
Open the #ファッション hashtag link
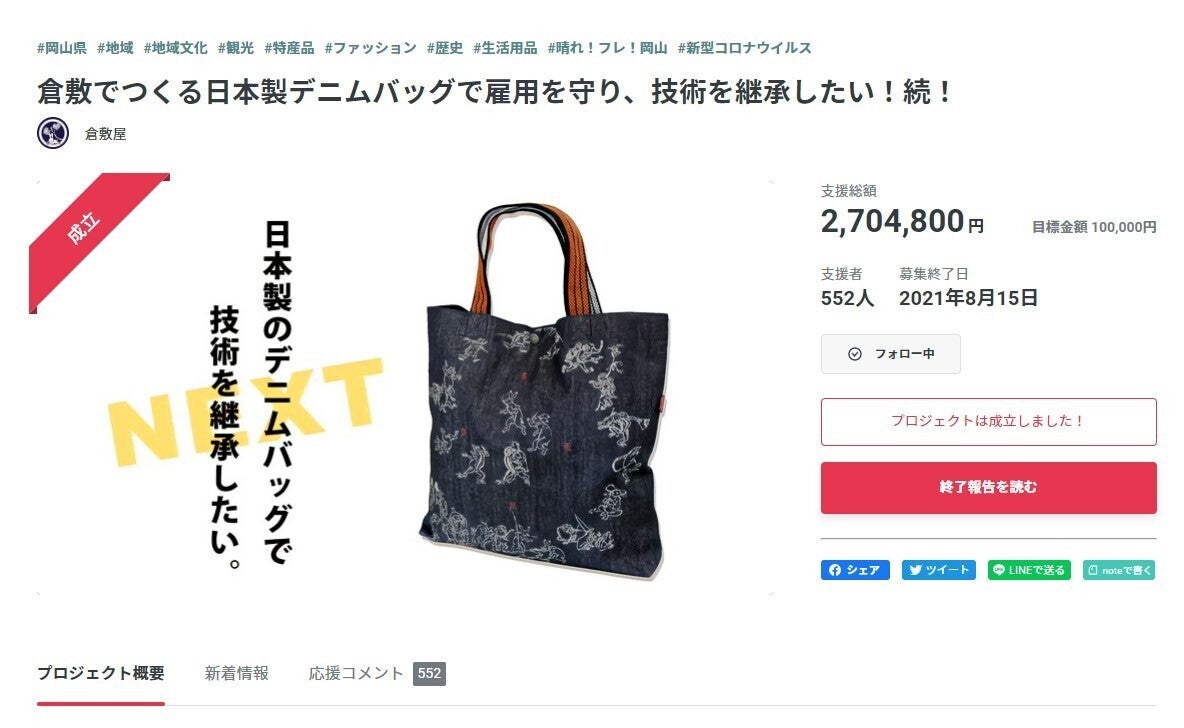click(371, 48)
